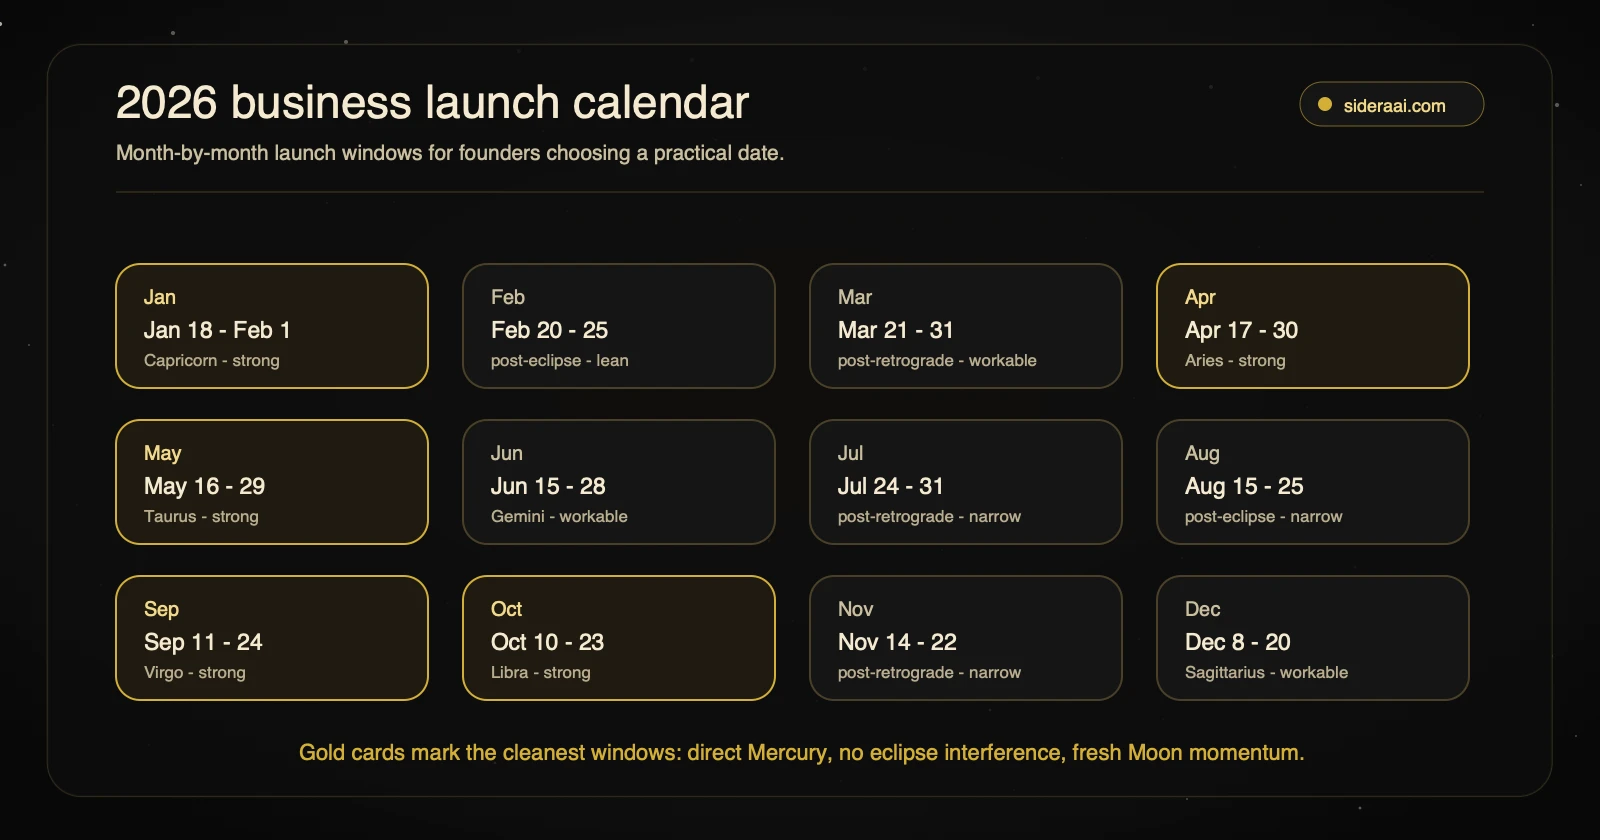This screenshot has height=840, width=1600.
Task: Click the "2026 business launch calendar" heading
Action: (x=432, y=102)
